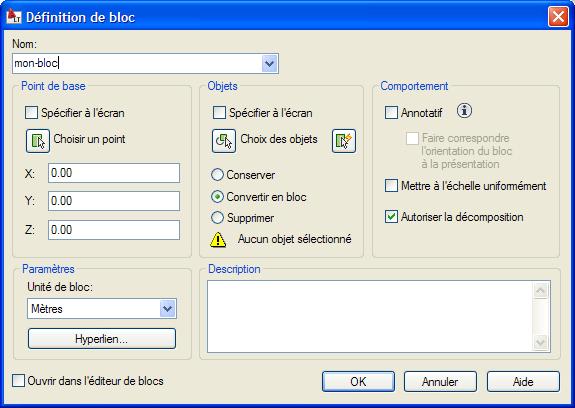Image resolution: width=575 pixels, height=408 pixels.
Task: Click the Hyperlien... button
Action: pyautogui.click(x=102, y=338)
